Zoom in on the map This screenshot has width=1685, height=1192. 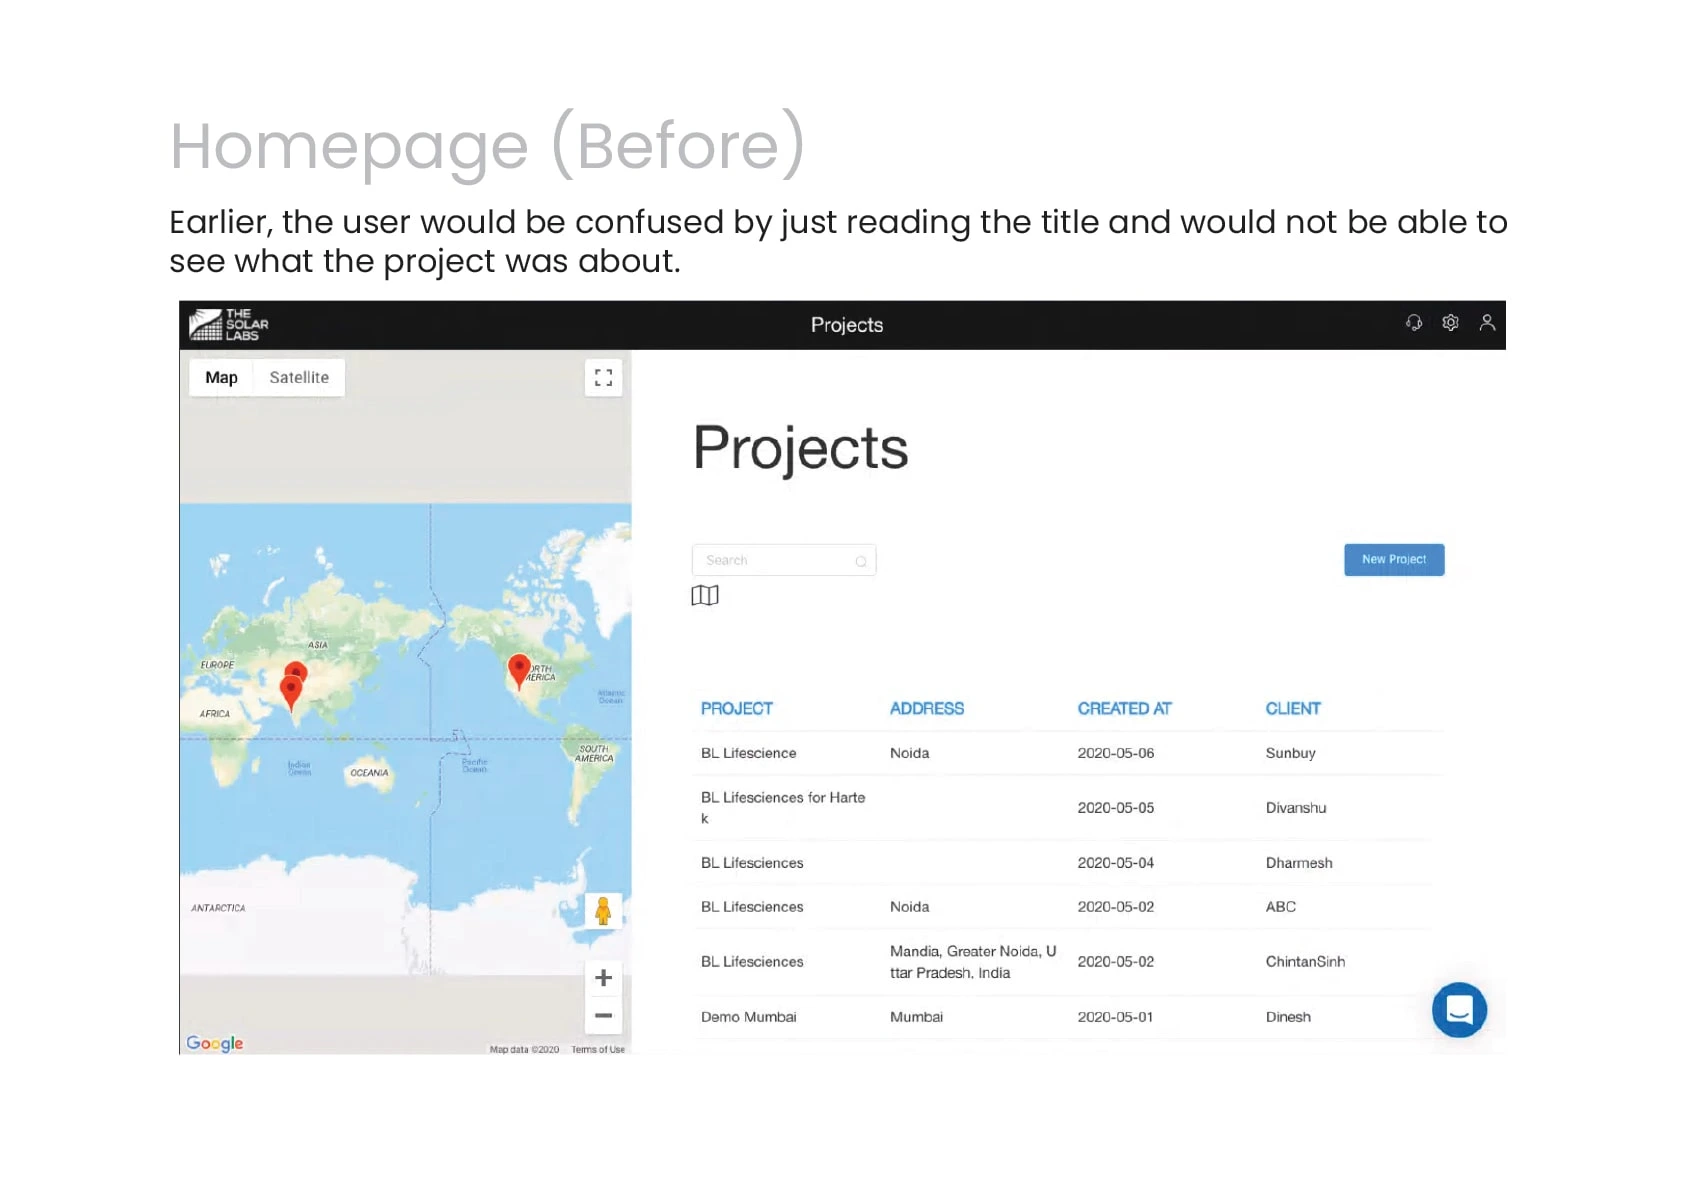tap(603, 977)
